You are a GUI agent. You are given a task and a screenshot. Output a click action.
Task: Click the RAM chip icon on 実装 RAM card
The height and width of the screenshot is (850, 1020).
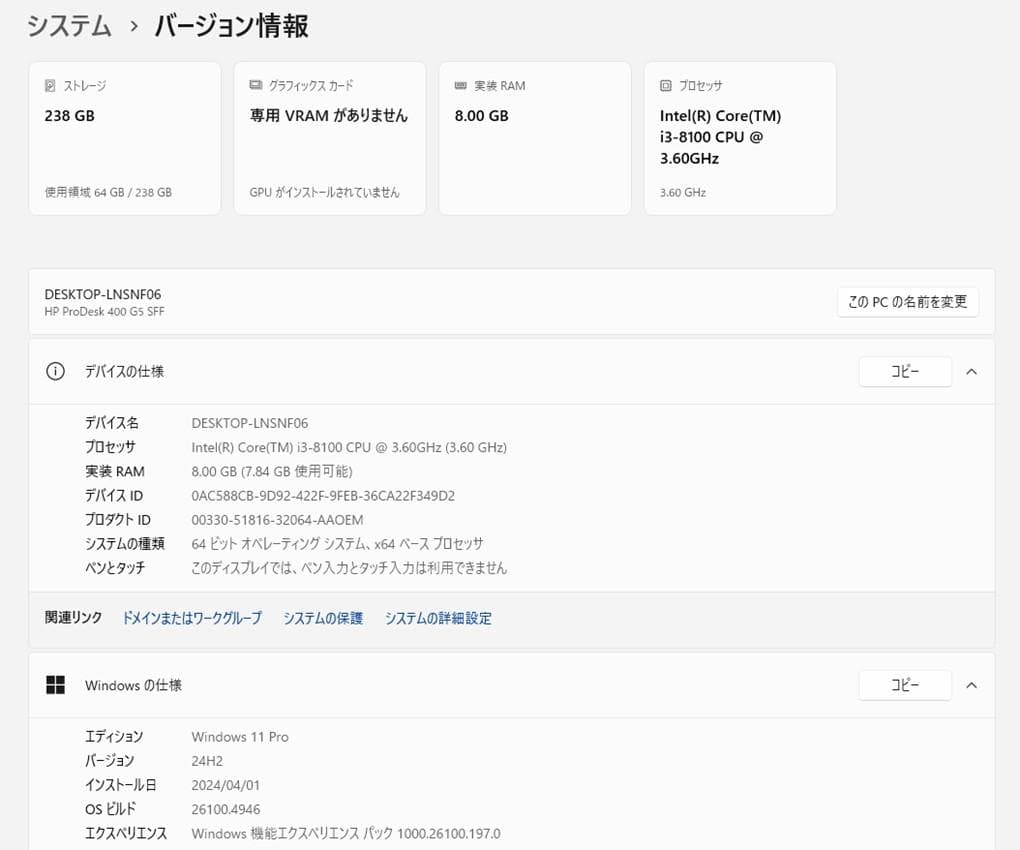click(x=460, y=86)
